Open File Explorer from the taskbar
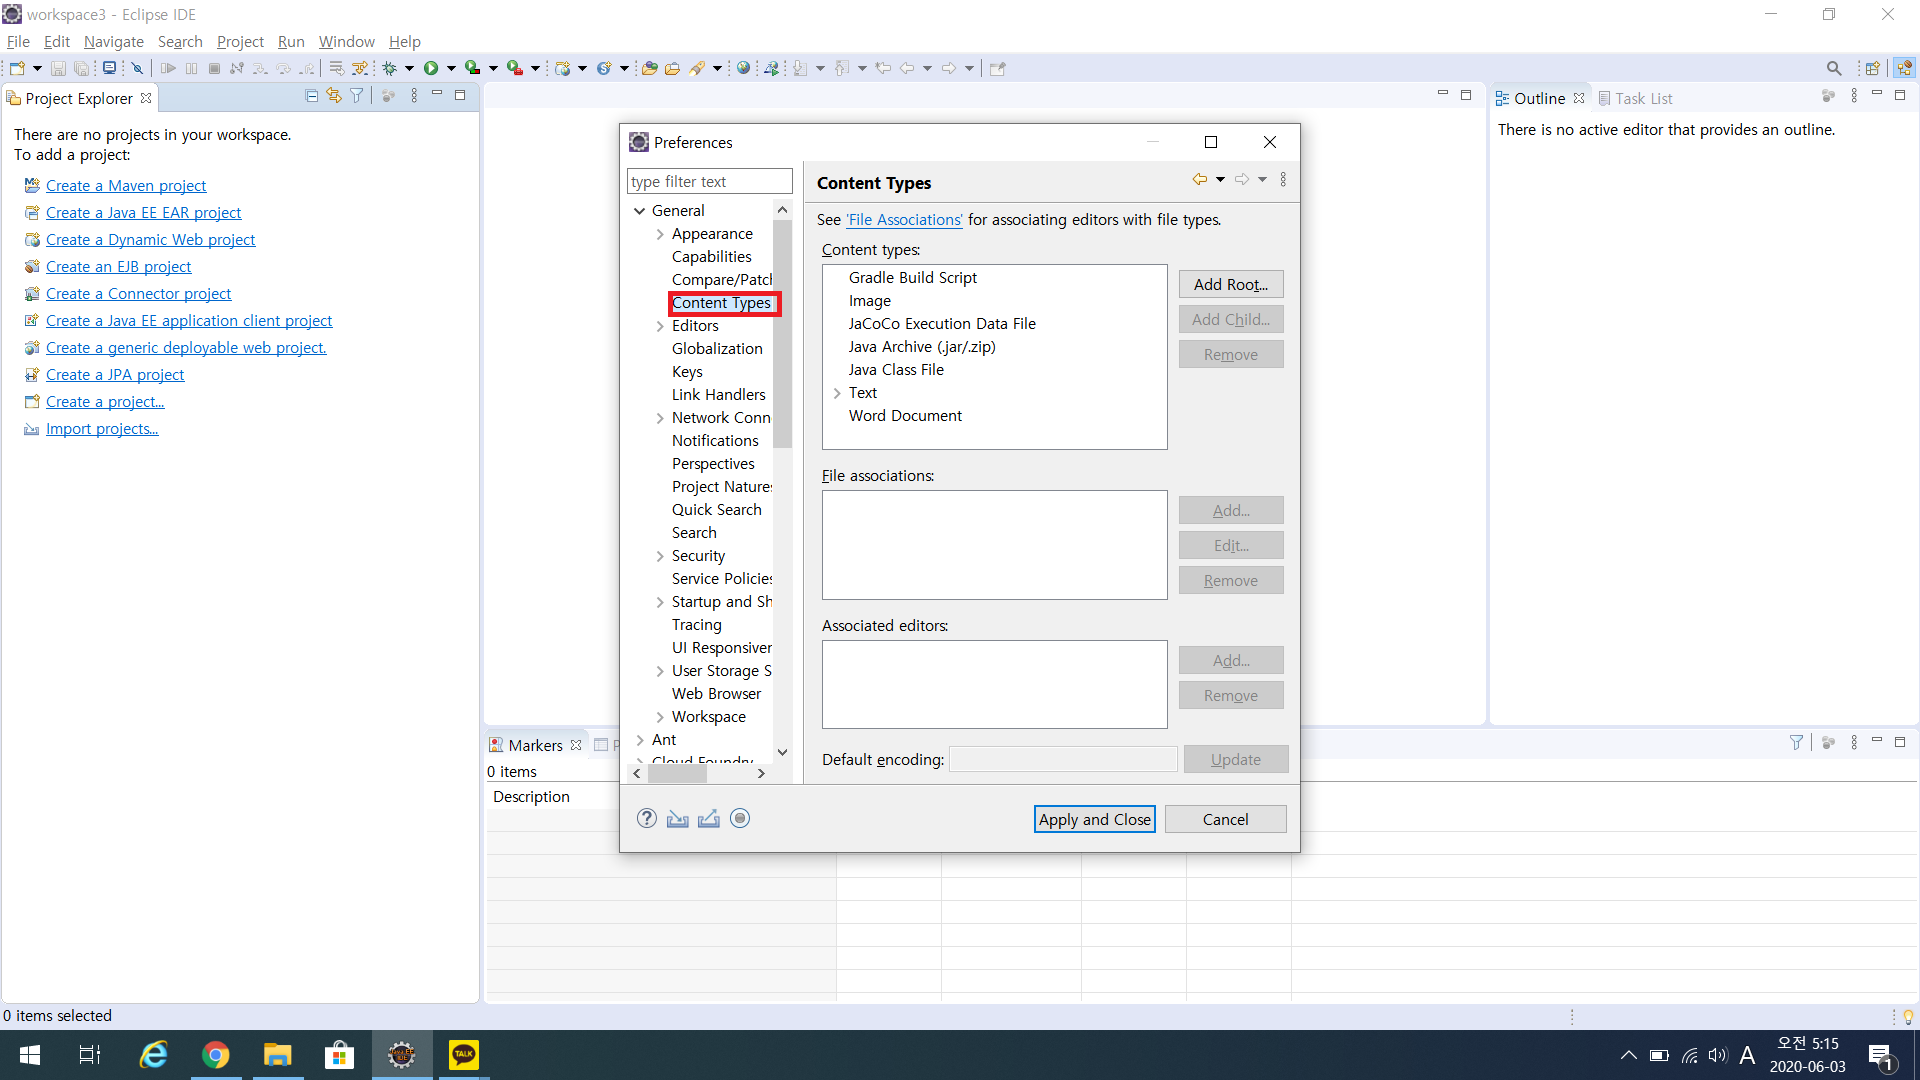Screen dimensions: 1920x1080 [277, 1055]
